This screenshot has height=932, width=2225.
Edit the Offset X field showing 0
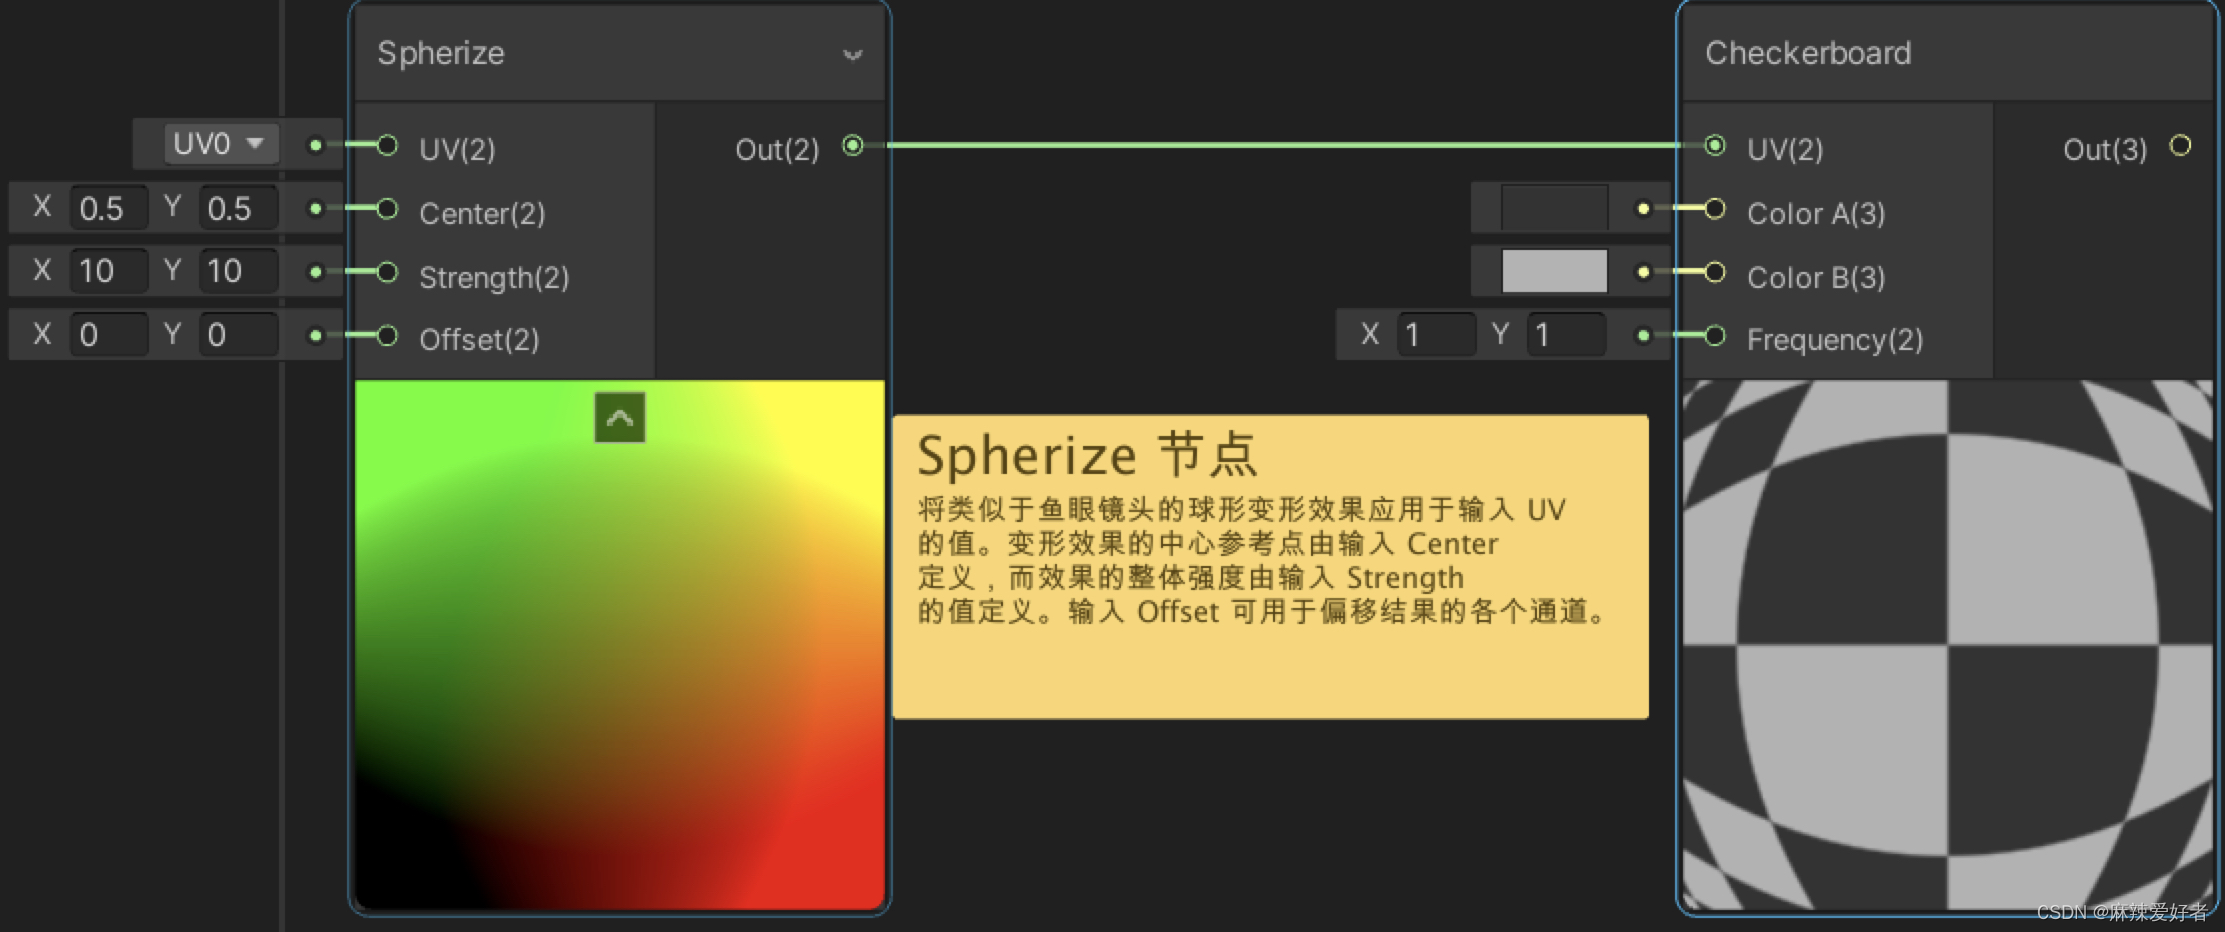coord(108,334)
